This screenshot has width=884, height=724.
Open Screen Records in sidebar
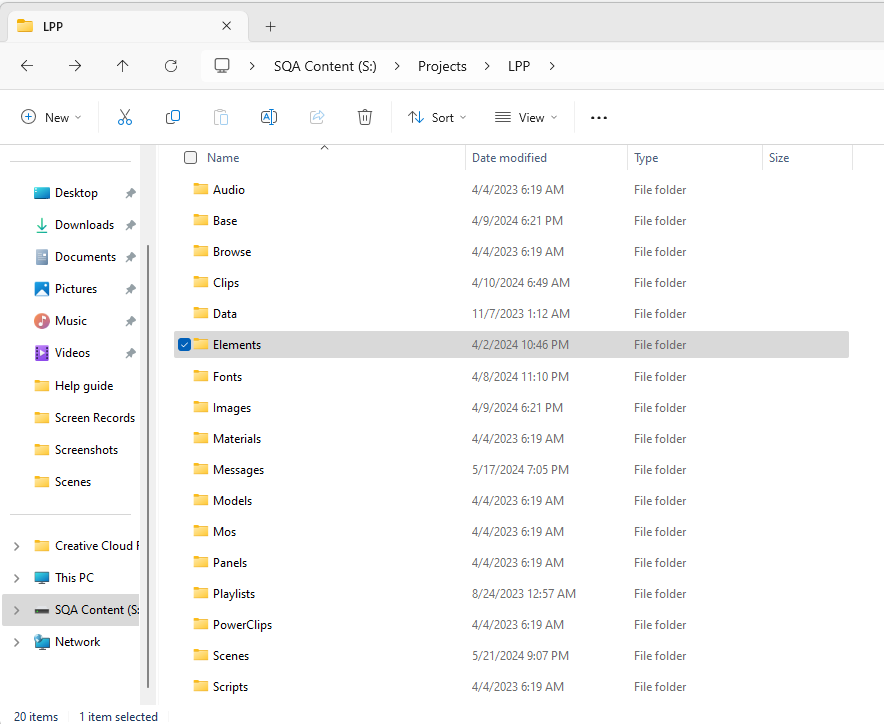(x=85, y=418)
